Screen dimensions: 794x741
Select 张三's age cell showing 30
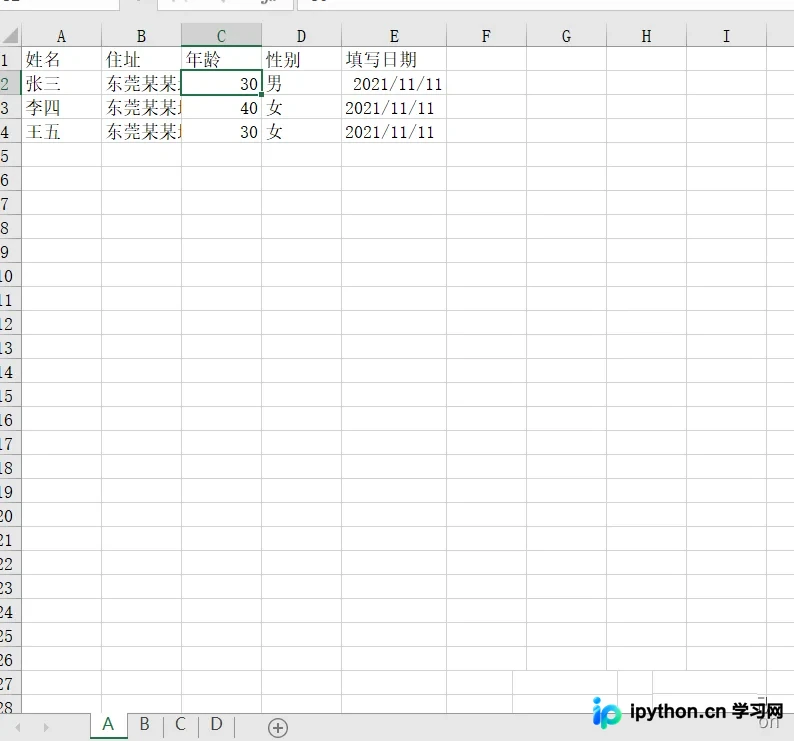click(x=221, y=83)
